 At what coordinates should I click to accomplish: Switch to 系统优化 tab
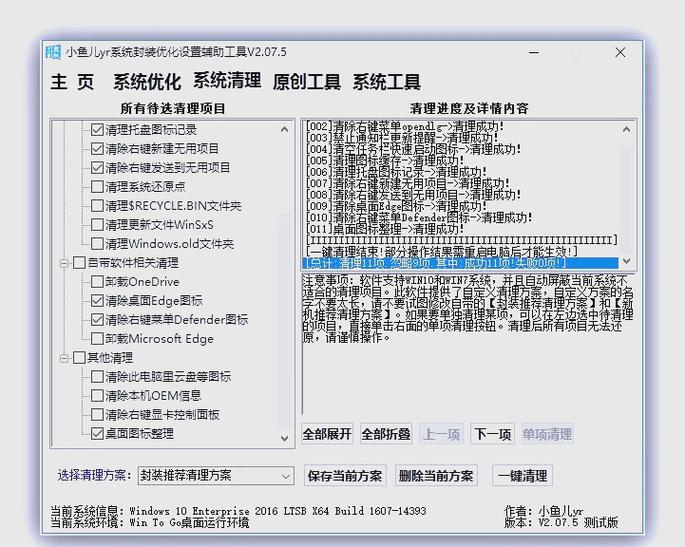pos(147,82)
